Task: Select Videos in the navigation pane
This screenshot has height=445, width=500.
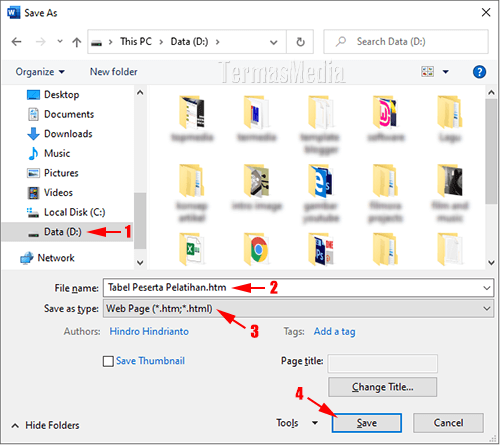Action: pos(50,193)
